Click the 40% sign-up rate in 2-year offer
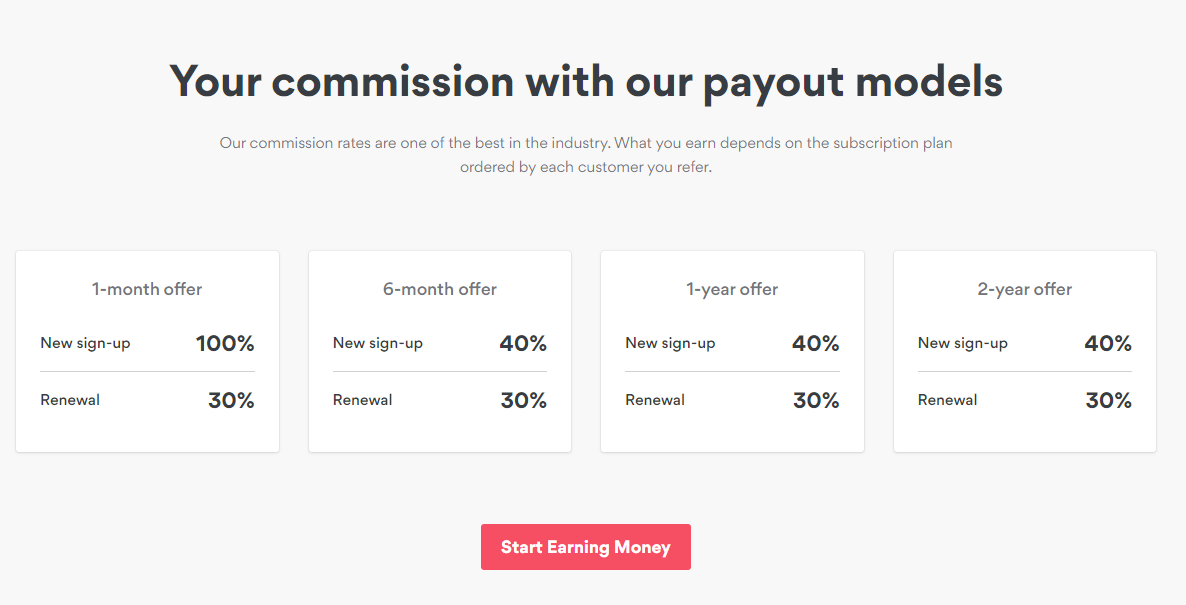The height and width of the screenshot is (605, 1186). click(x=1108, y=343)
